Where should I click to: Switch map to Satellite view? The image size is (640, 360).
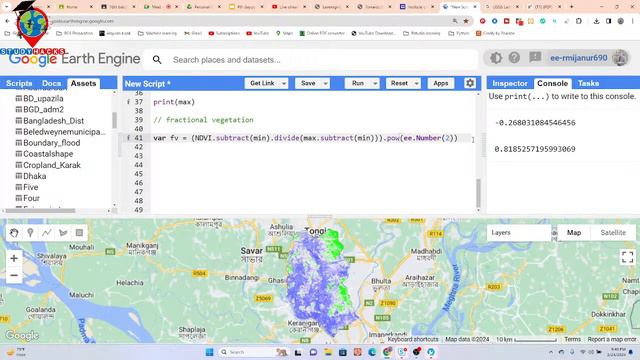pos(613,233)
